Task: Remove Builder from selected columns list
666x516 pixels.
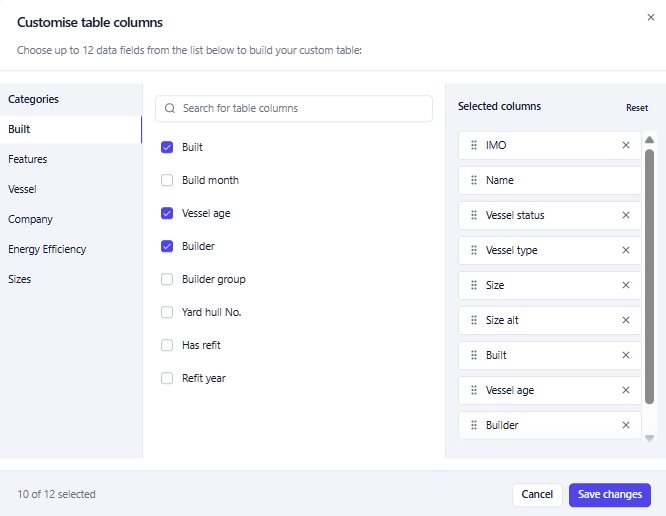Action: click(626, 425)
